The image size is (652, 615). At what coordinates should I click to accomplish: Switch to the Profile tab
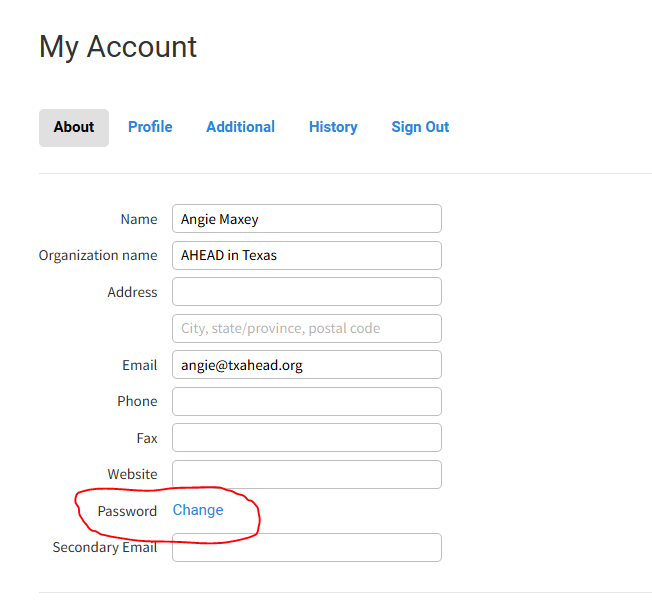[150, 127]
